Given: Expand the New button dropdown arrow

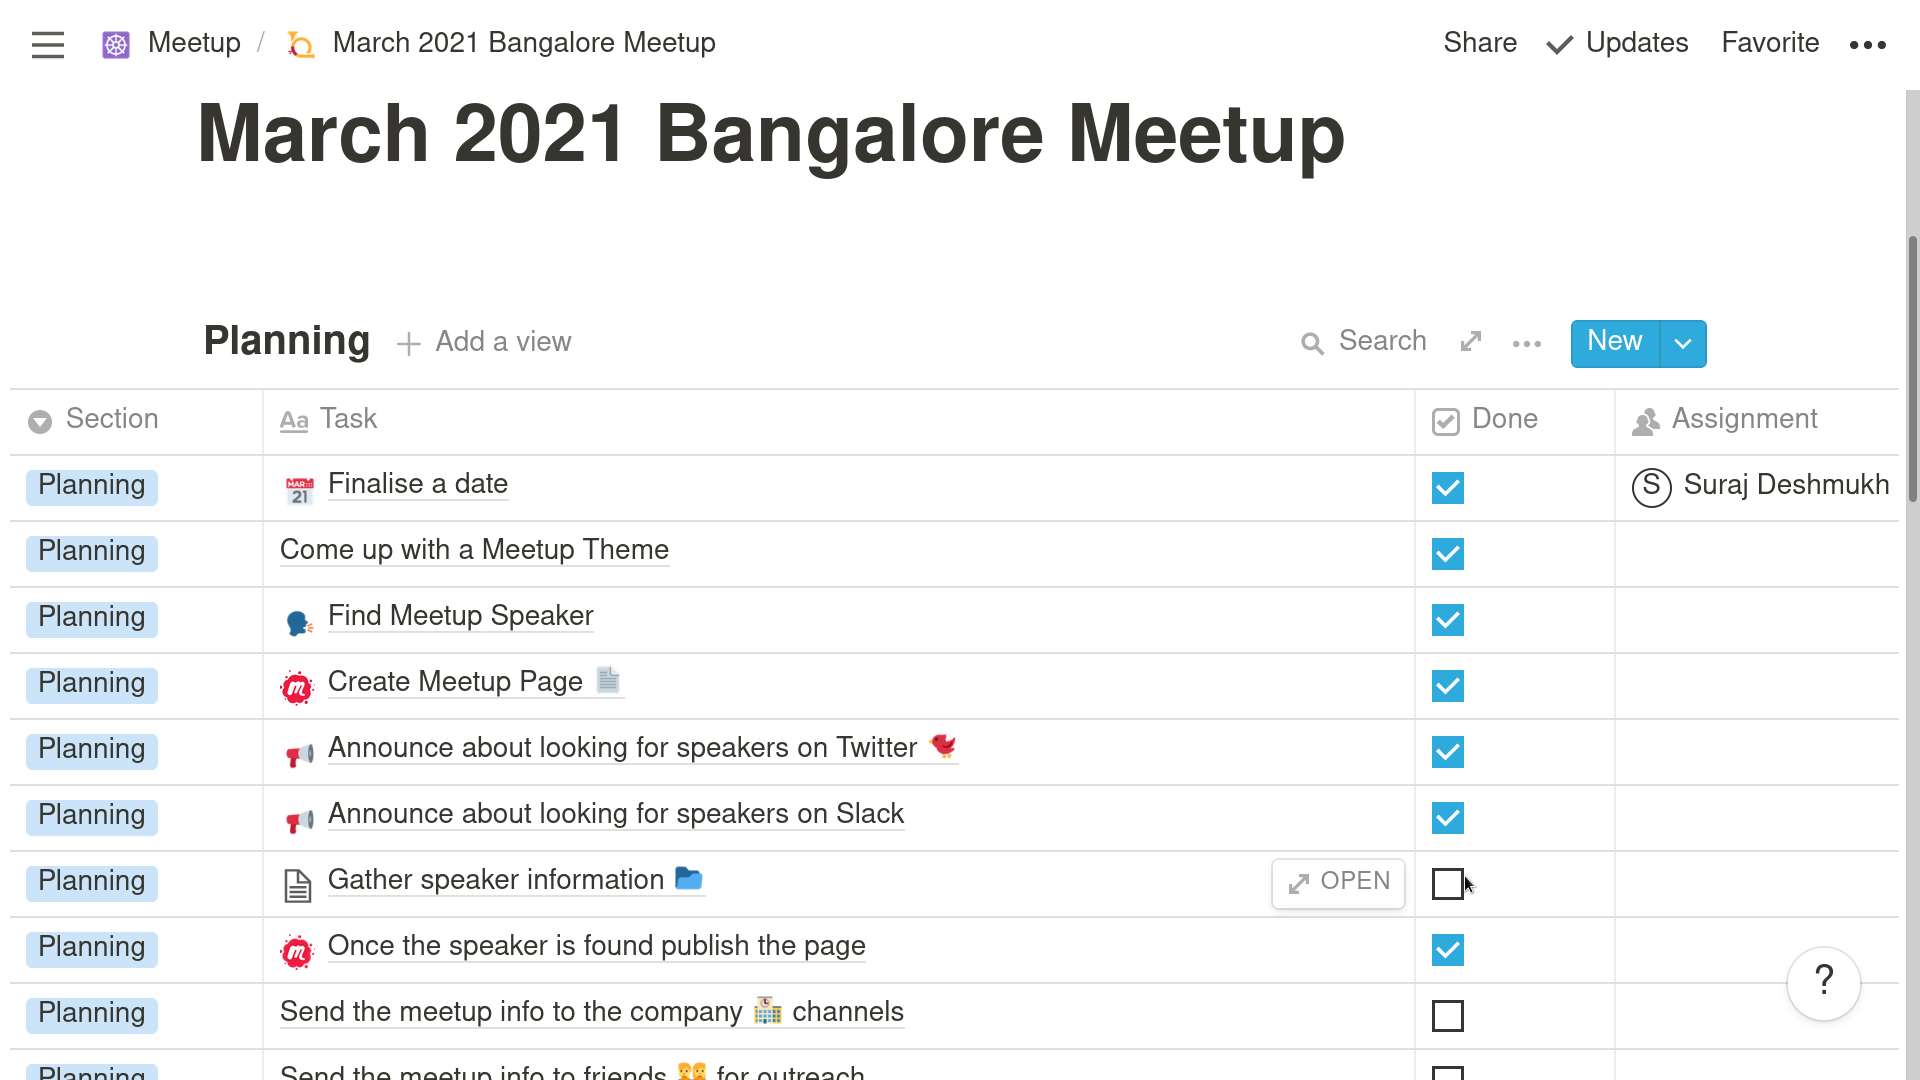Looking at the screenshot, I should tap(1683, 344).
